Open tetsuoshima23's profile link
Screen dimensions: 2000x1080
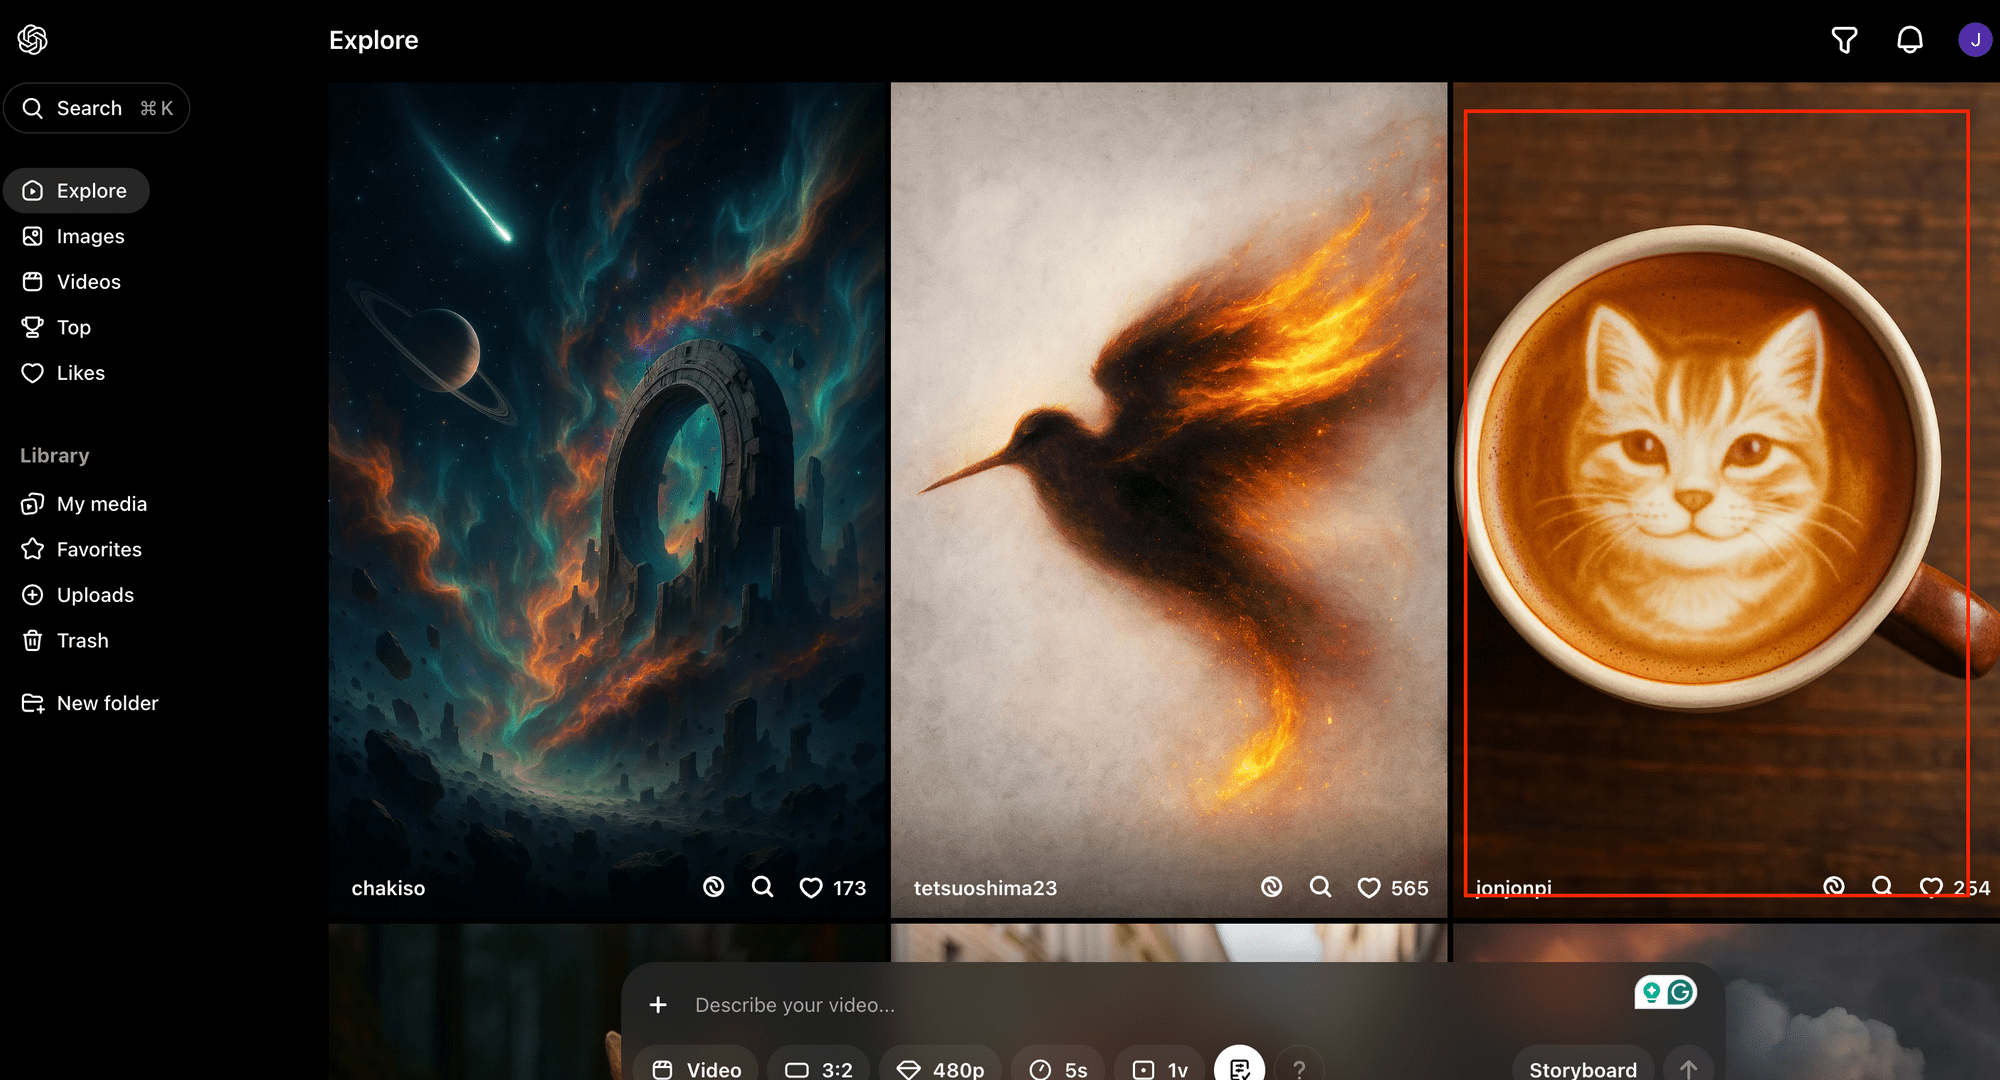[985, 888]
